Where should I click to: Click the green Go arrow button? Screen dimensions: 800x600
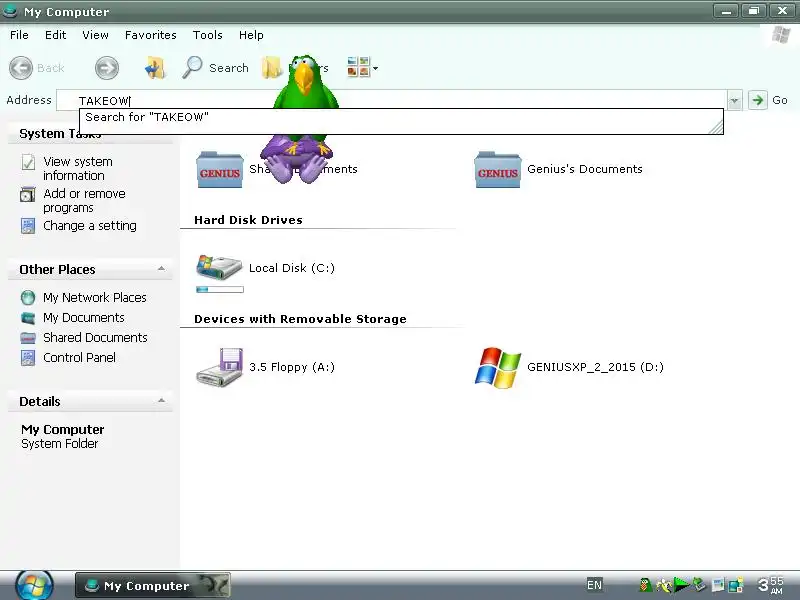[x=758, y=100]
